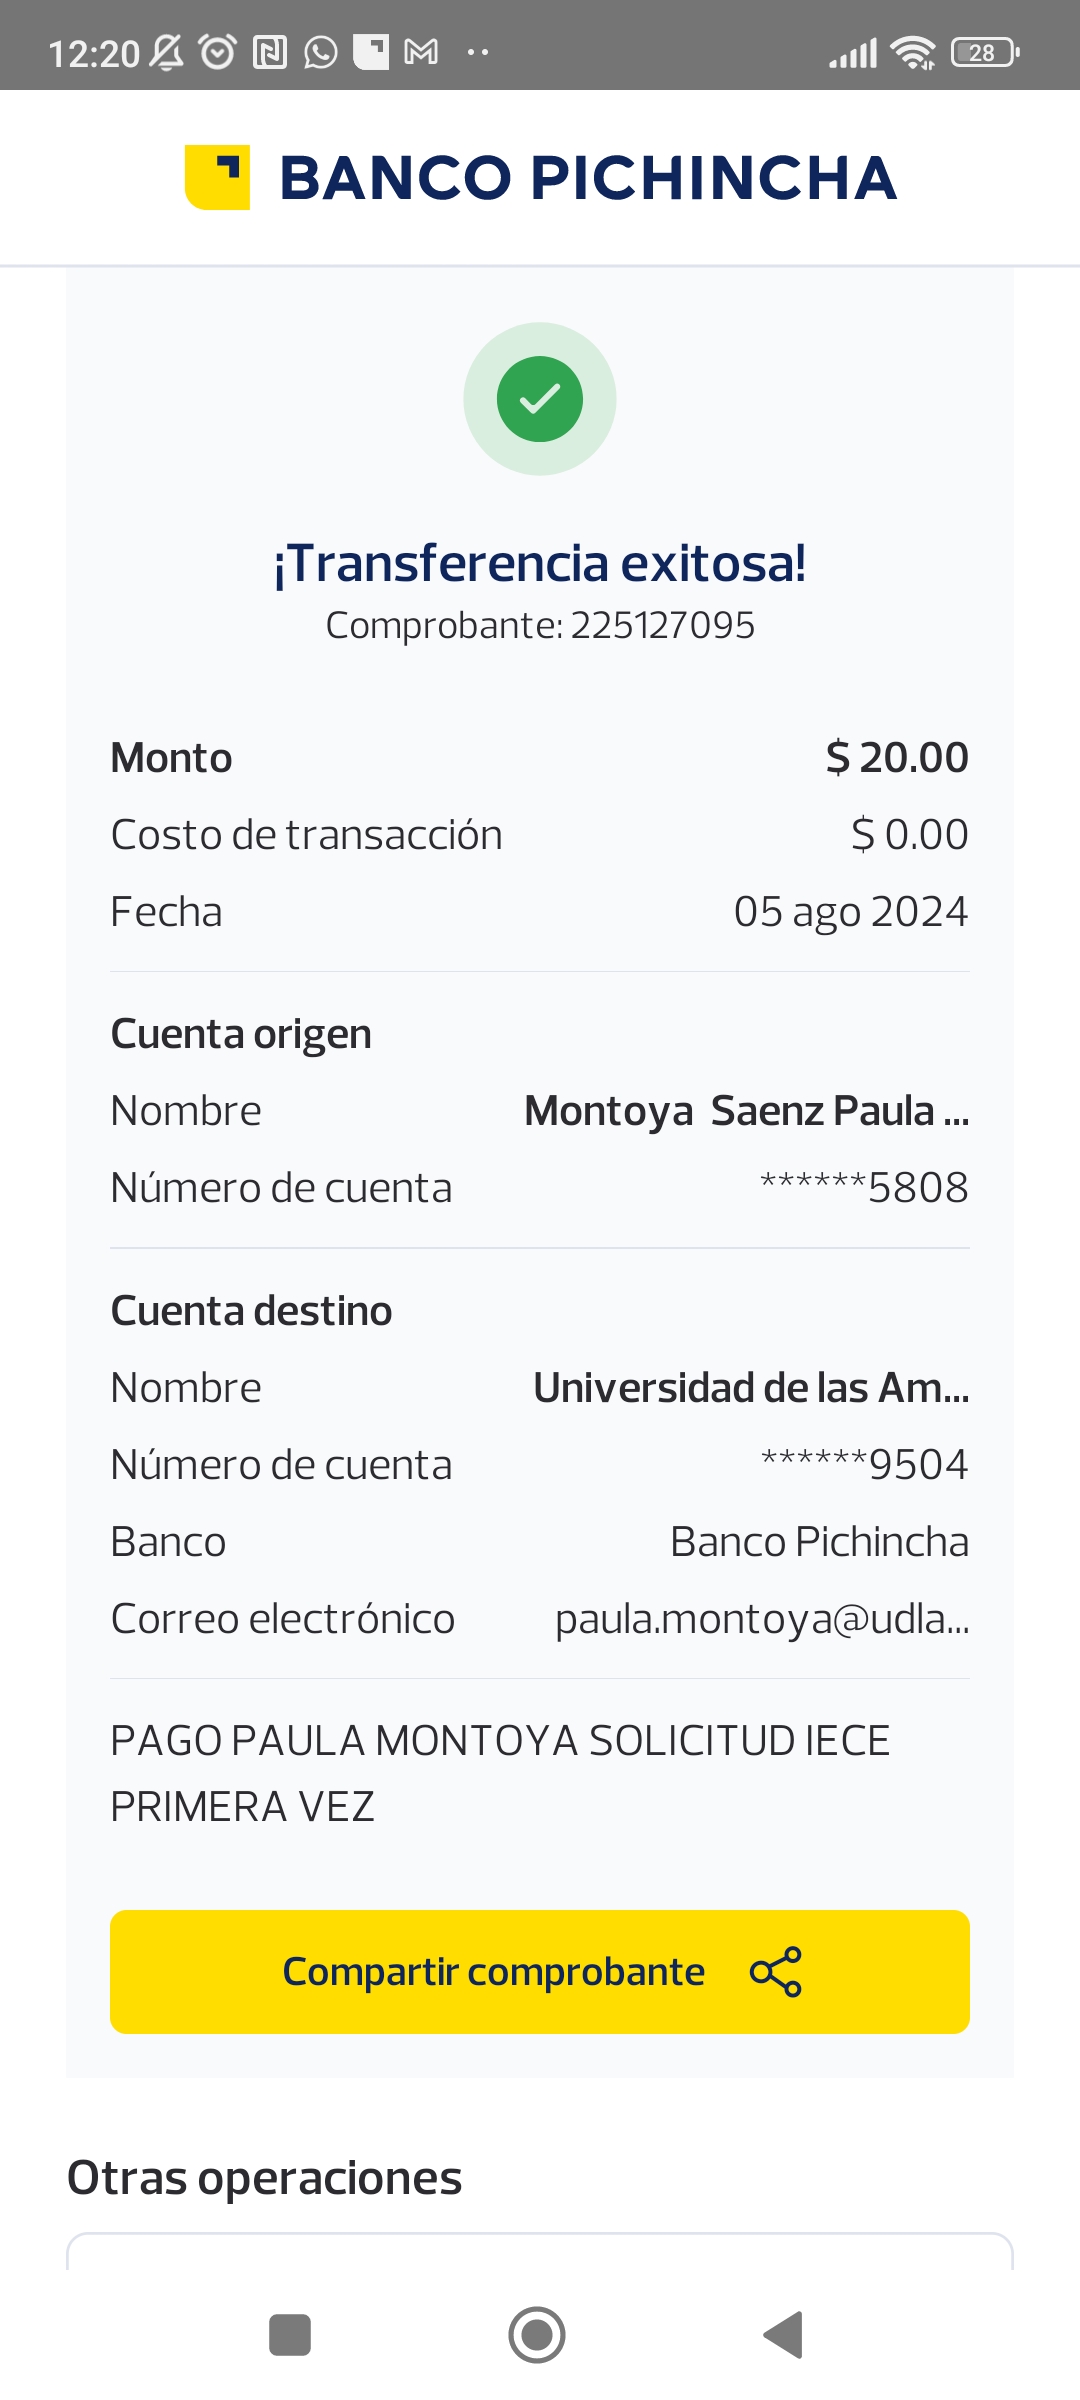Open recent apps with square button

click(x=290, y=2335)
